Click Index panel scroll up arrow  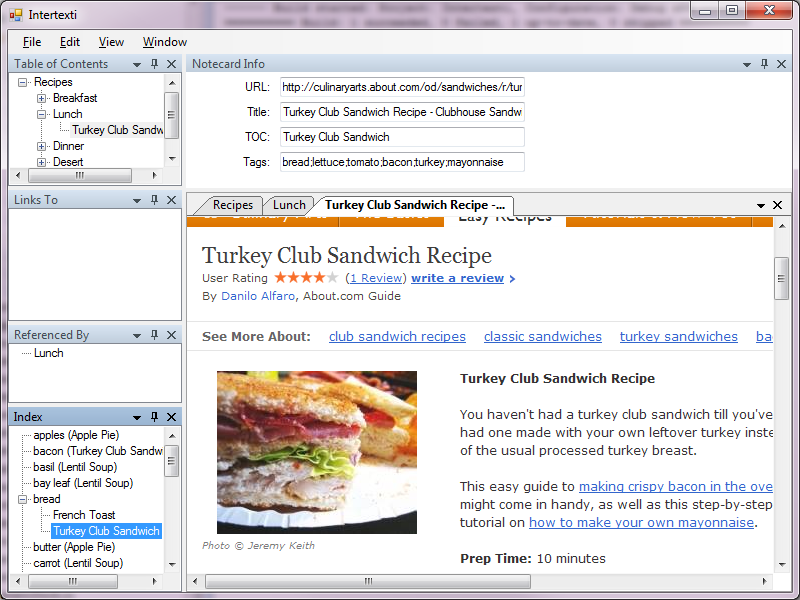coord(172,436)
